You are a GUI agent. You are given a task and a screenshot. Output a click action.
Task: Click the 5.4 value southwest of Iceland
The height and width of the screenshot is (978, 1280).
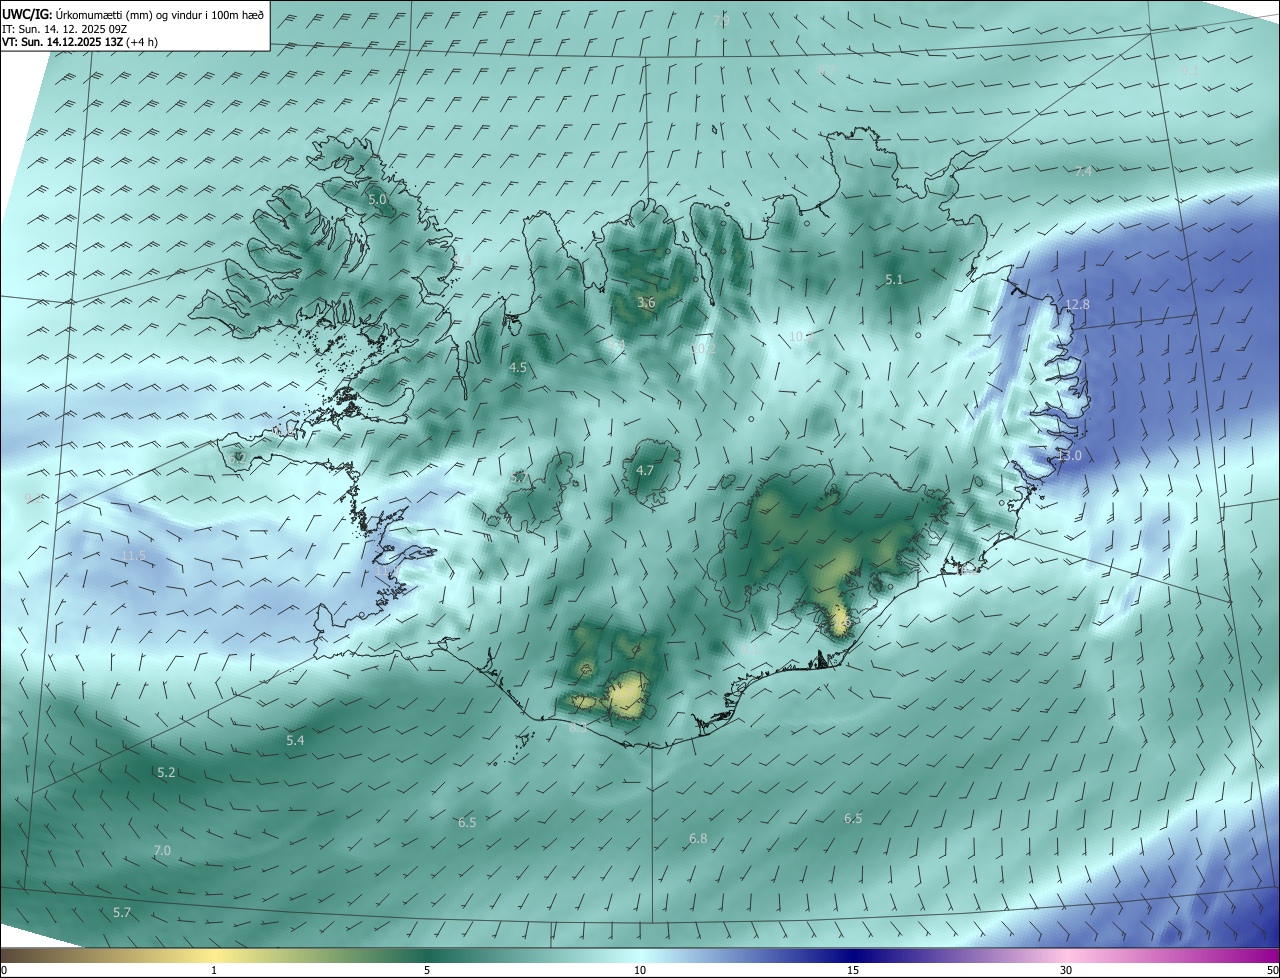coord(295,741)
